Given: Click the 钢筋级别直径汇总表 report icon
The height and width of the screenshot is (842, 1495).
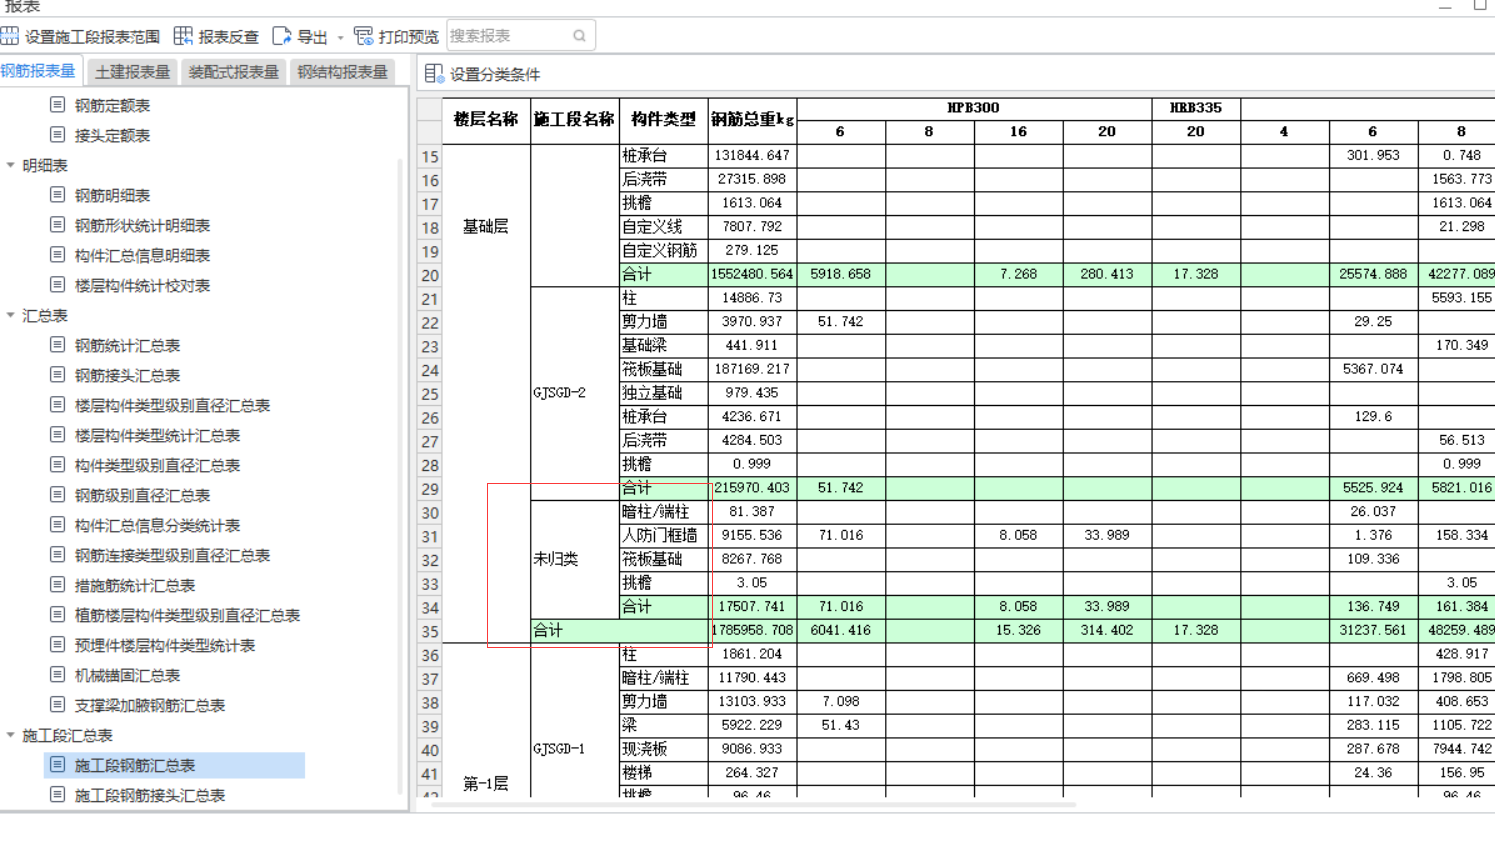Looking at the screenshot, I should (x=57, y=495).
